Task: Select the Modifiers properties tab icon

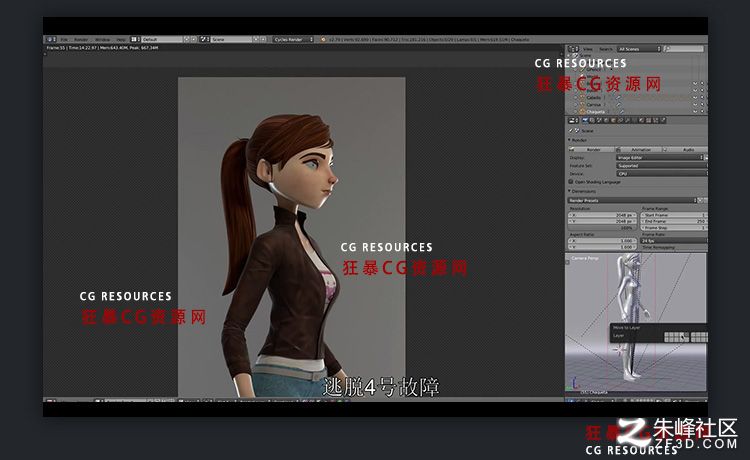Action: coord(627,120)
